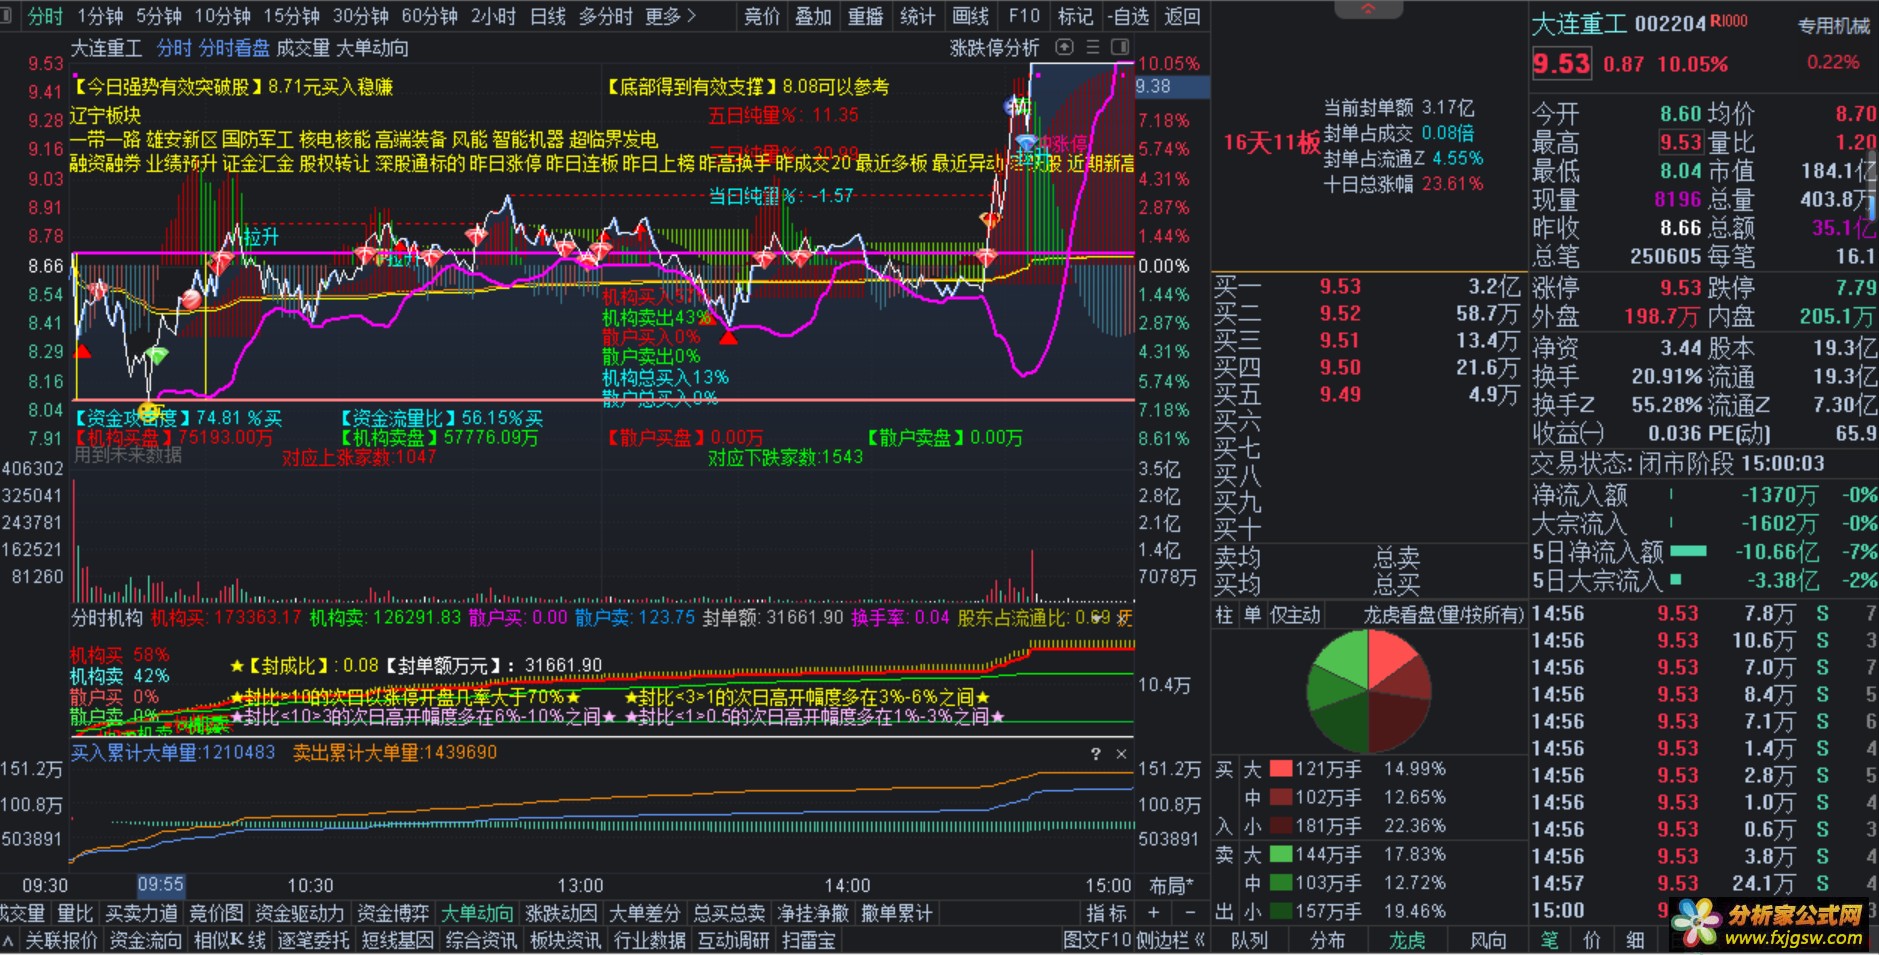Screen dimensions: 1879x955
Task: Click the 分时看盘 label in chart header
Action: tap(234, 47)
